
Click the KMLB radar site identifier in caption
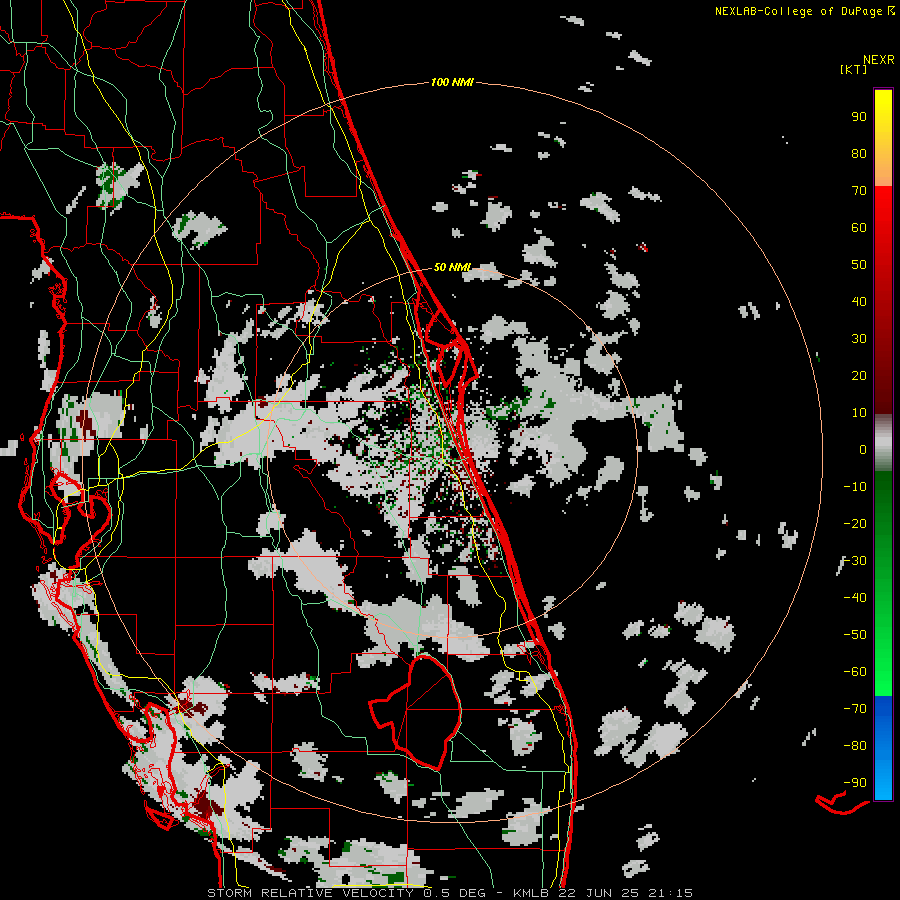click(x=531, y=893)
